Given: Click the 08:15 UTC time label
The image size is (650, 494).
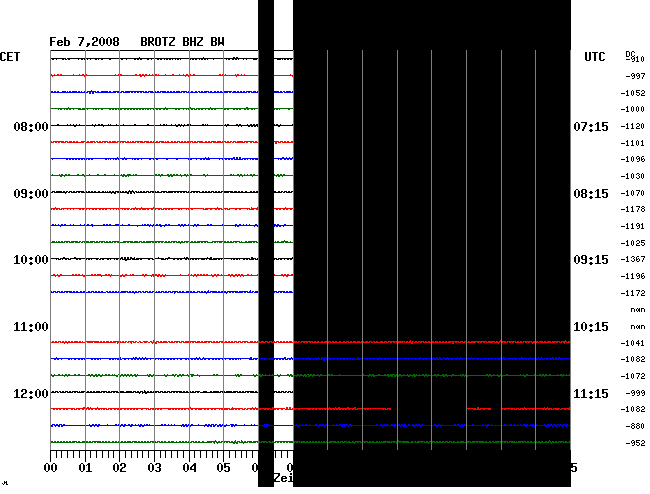Looking at the screenshot, I should pyautogui.click(x=592, y=193).
